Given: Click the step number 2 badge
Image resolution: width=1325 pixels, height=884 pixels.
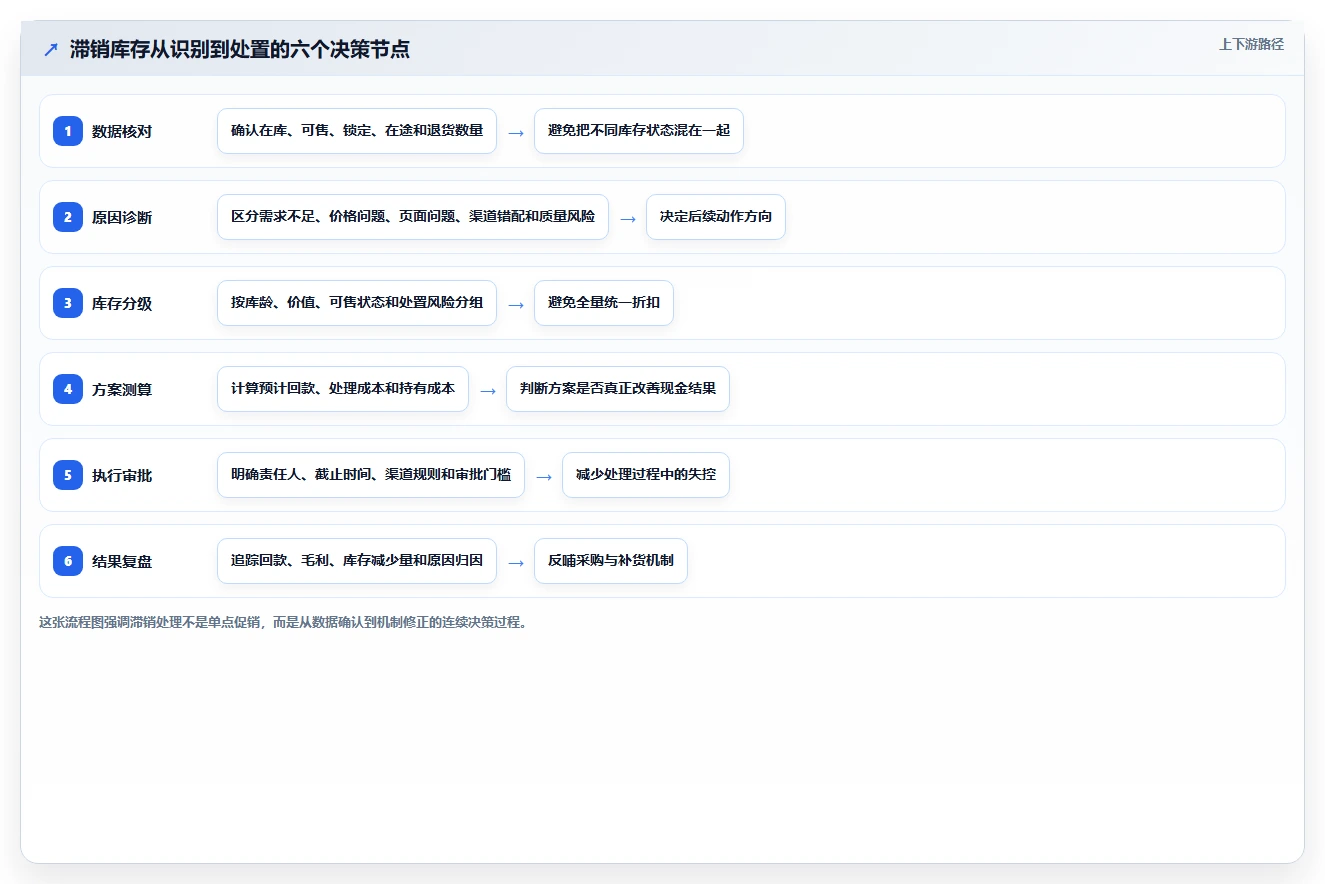Looking at the screenshot, I should pos(68,217).
